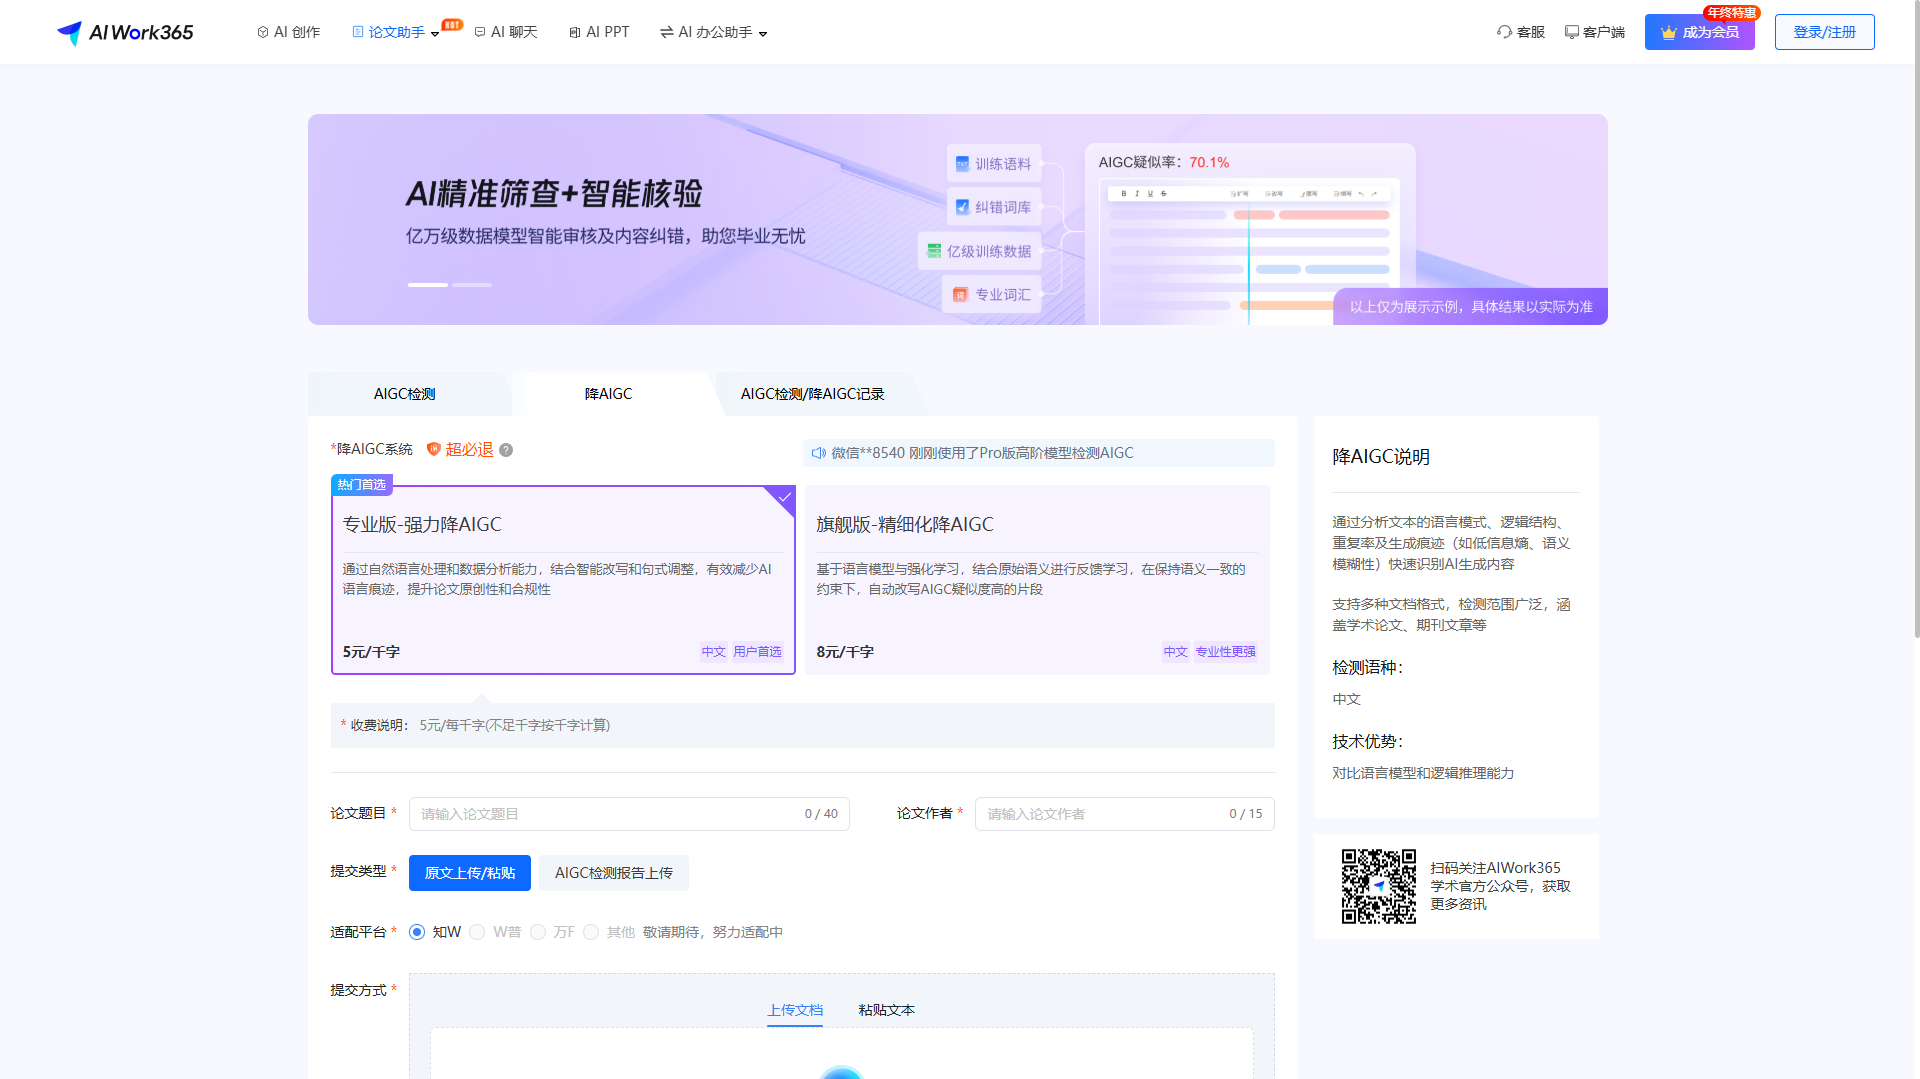Click the 成为会员 membership button
This screenshot has width=1920, height=1079.
point(1699,31)
